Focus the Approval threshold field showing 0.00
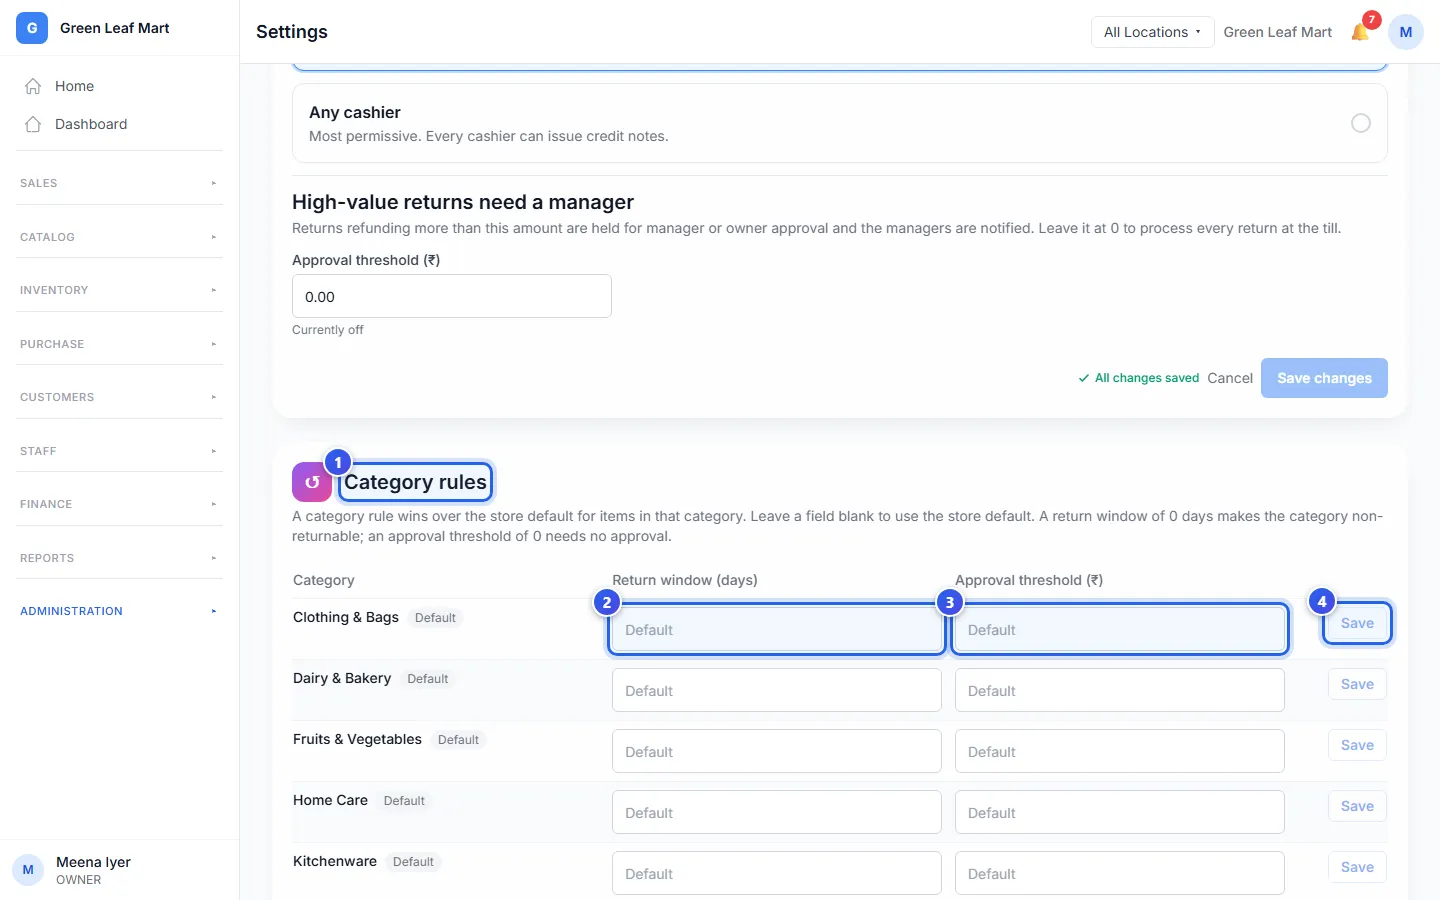The image size is (1440, 900). 452,296
